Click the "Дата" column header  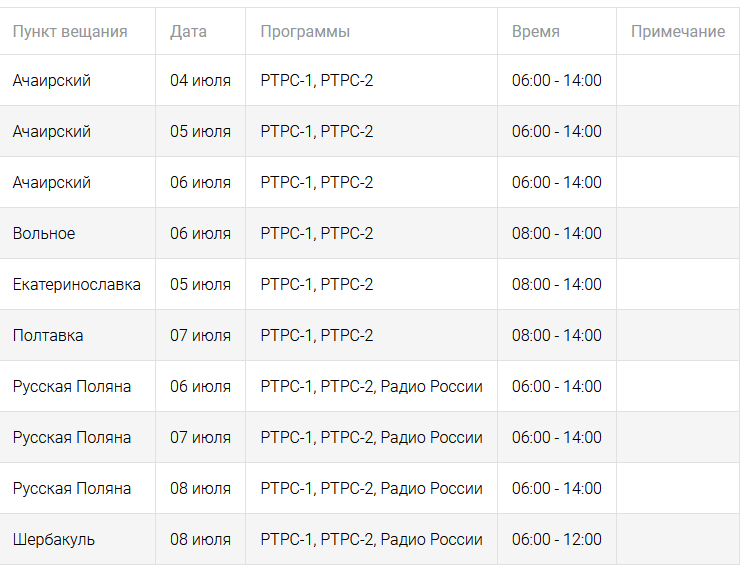pyautogui.click(x=188, y=32)
